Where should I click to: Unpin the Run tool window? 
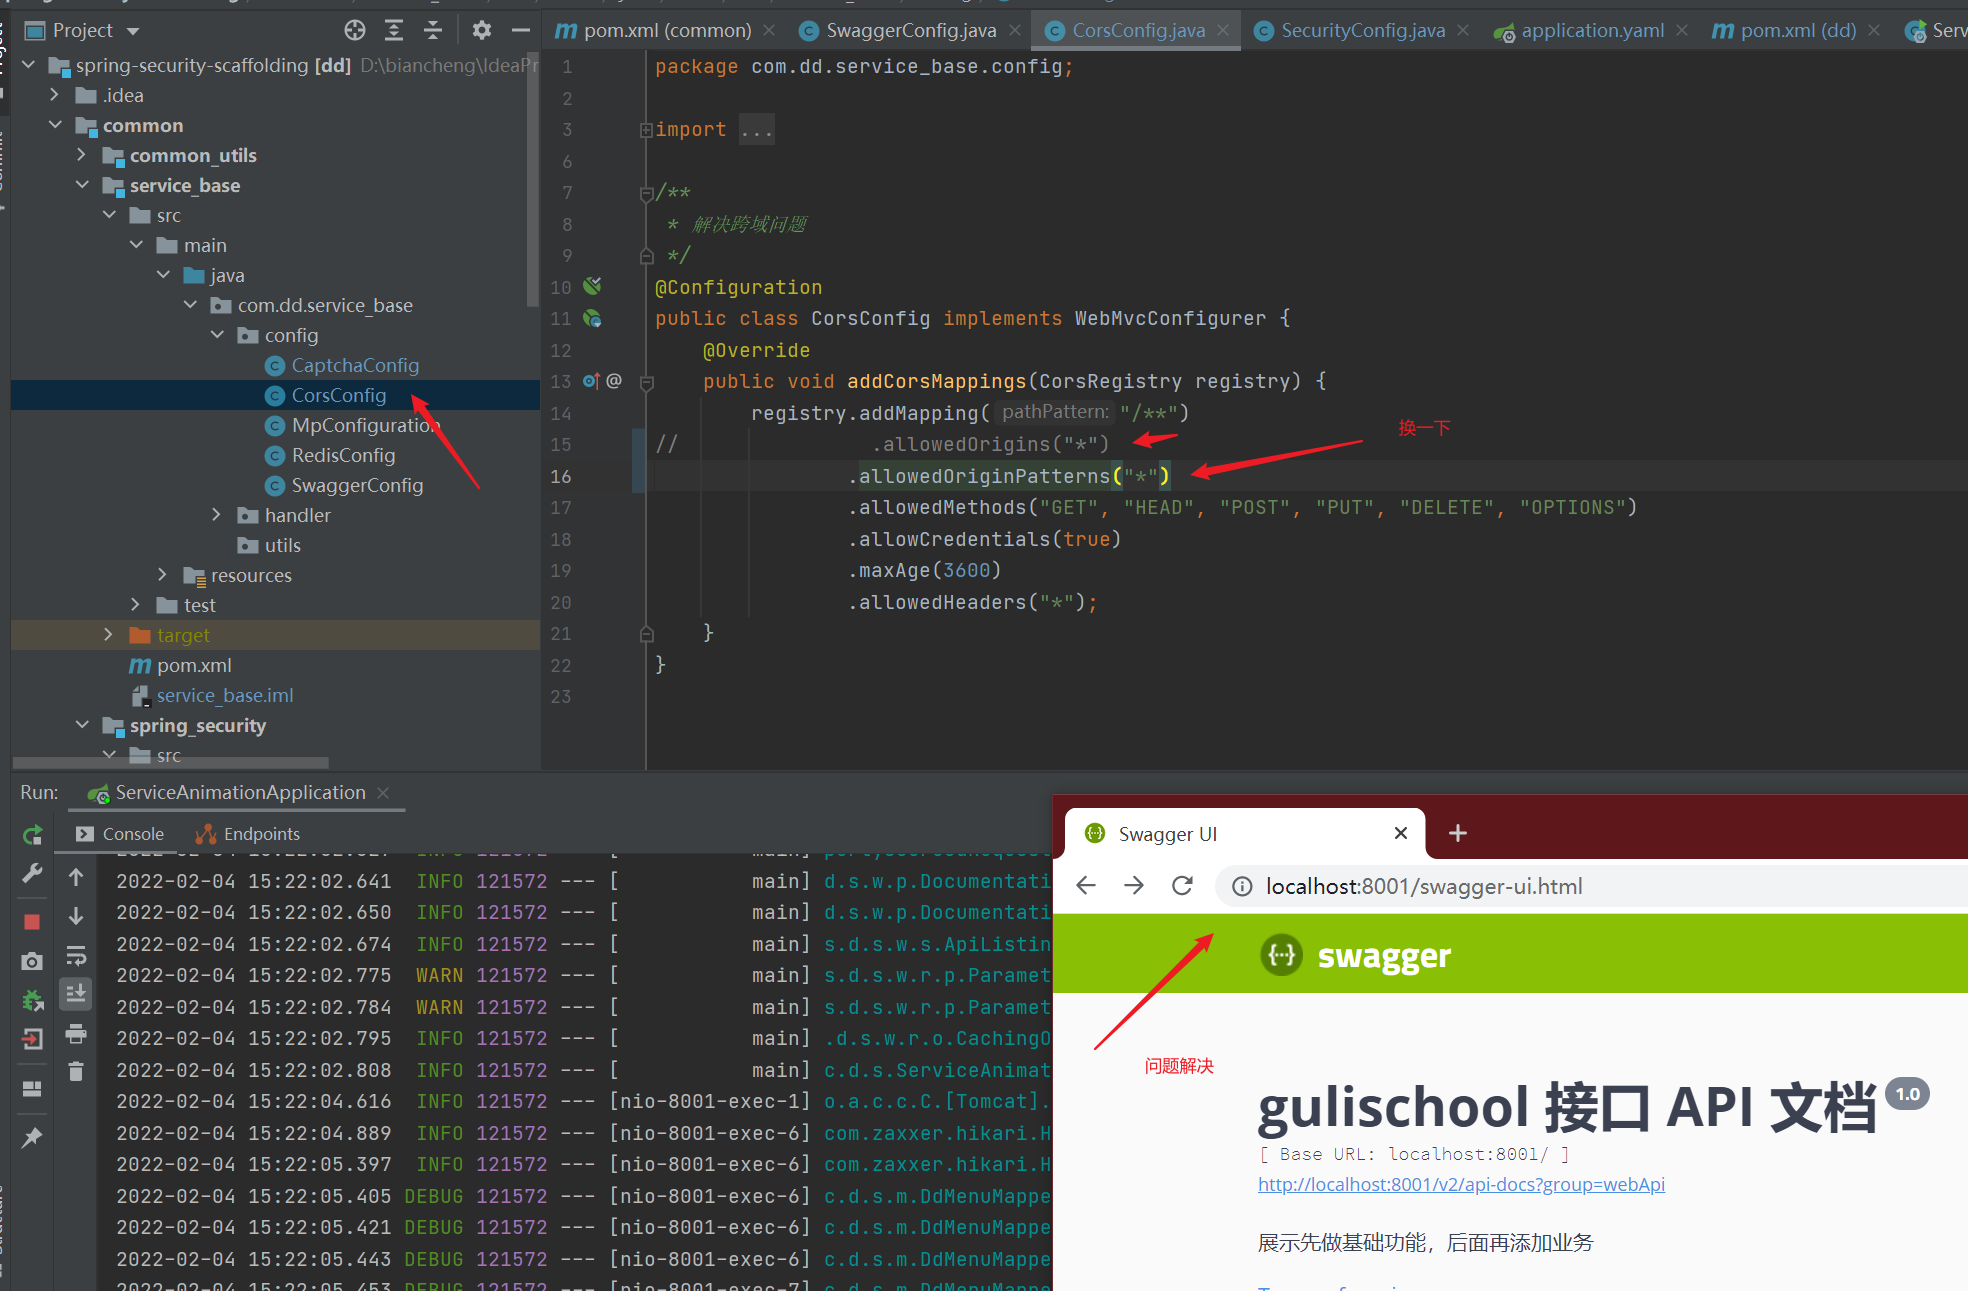click(32, 1138)
